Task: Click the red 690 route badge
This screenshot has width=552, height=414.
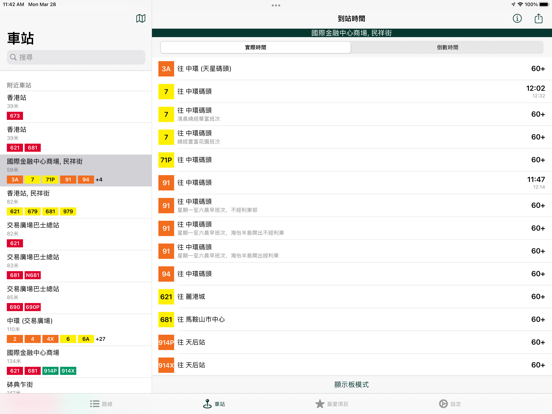Action: [15, 307]
